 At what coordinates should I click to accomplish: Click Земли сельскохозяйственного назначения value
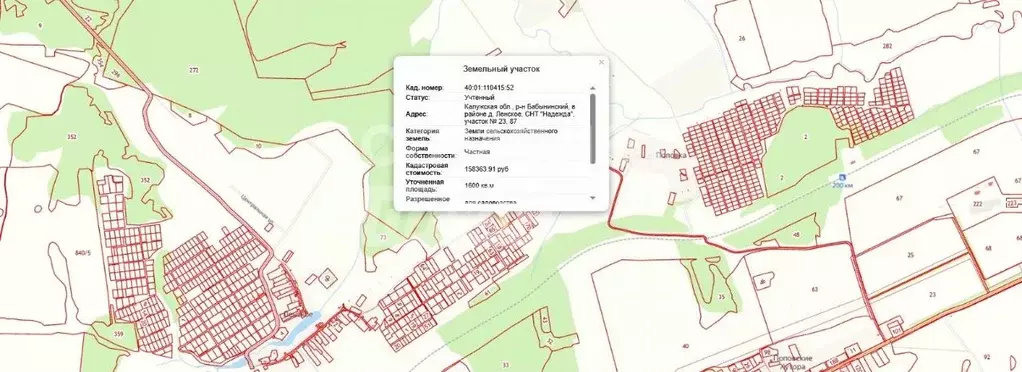[510, 135]
